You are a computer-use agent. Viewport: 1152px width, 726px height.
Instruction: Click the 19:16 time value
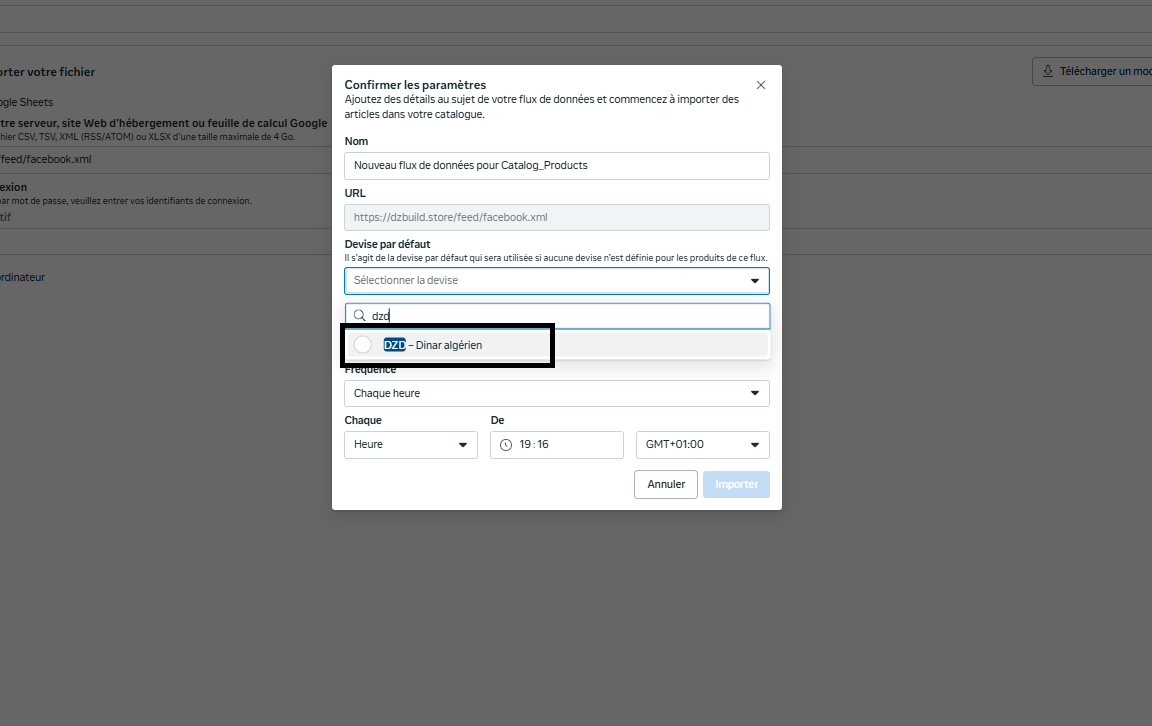[x=534, y=445]
